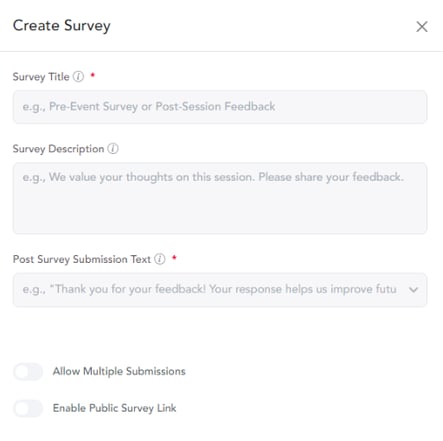Click the Create Survey heading
The image size is (443, 441).
(62, 26)
